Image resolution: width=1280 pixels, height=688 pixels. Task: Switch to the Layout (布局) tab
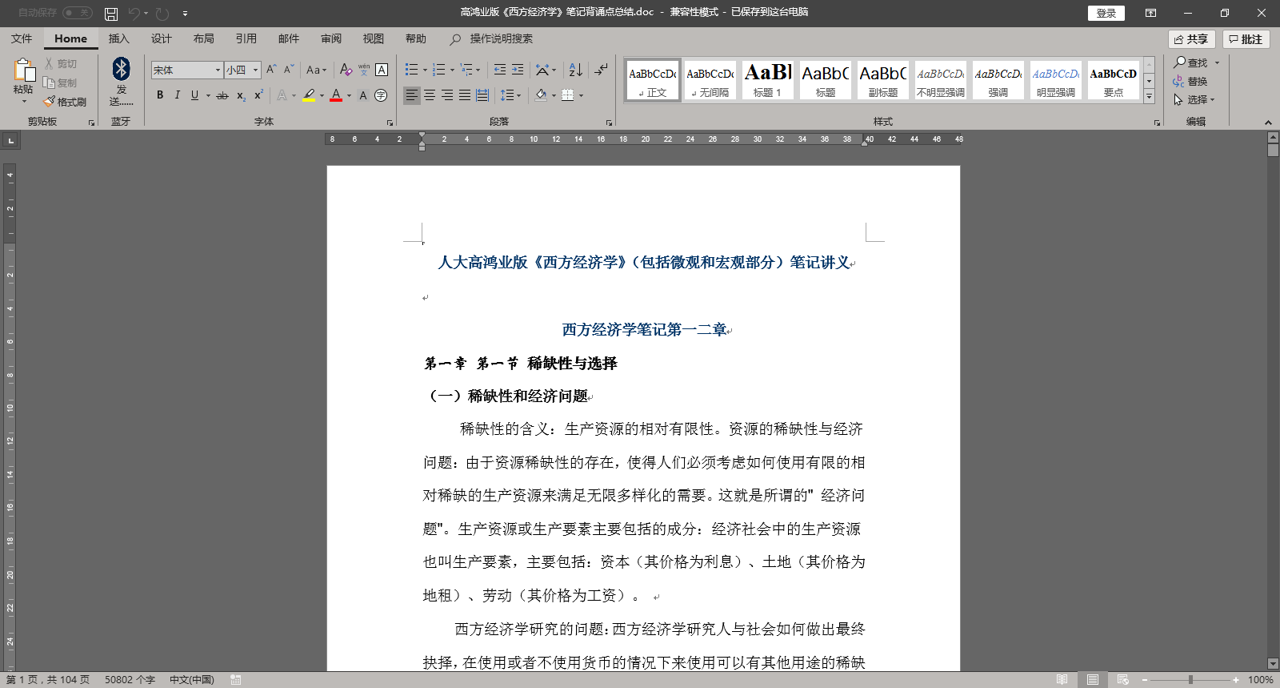click(204, 39)
